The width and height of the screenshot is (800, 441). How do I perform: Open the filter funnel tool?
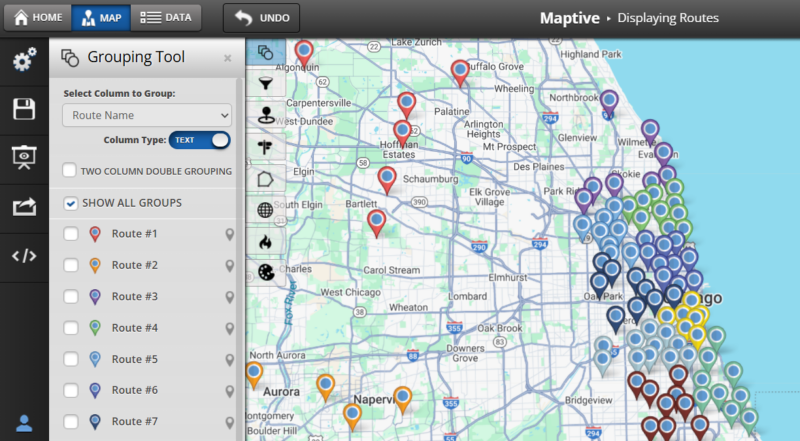[265, 83]
